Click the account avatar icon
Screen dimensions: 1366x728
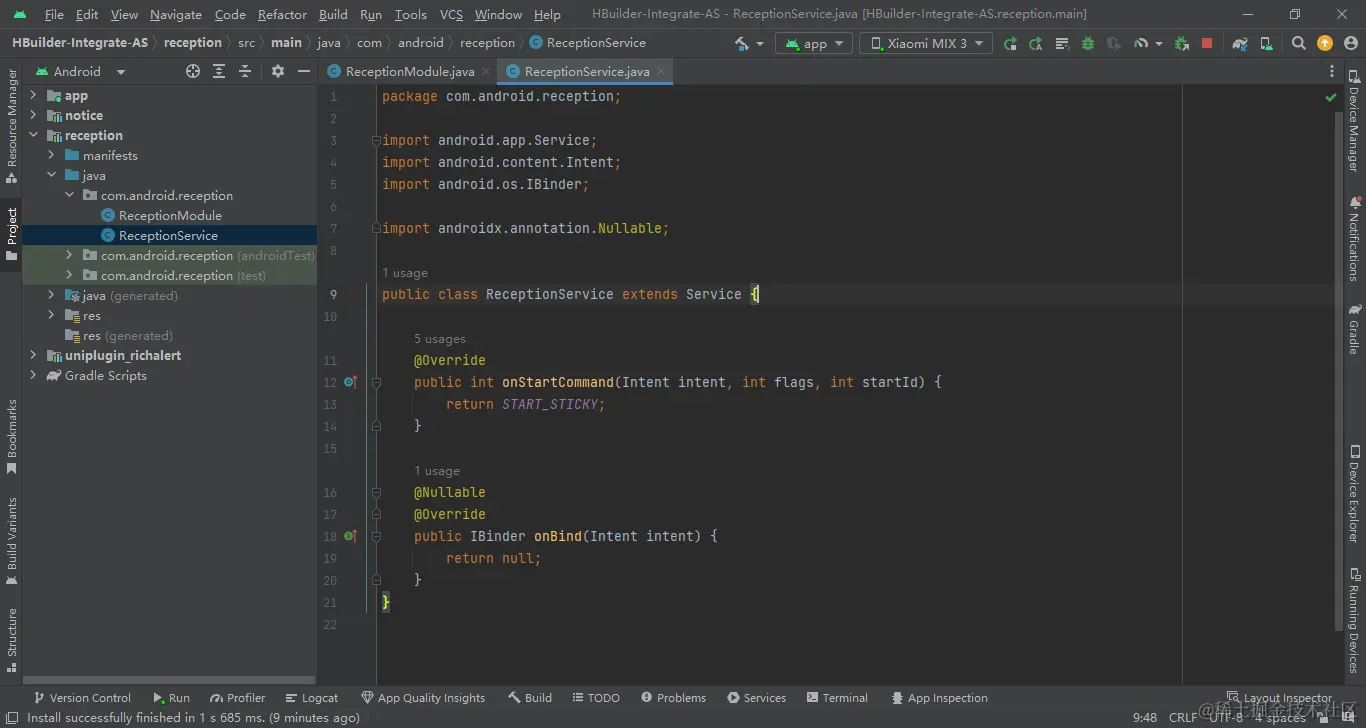[1351, 43]
